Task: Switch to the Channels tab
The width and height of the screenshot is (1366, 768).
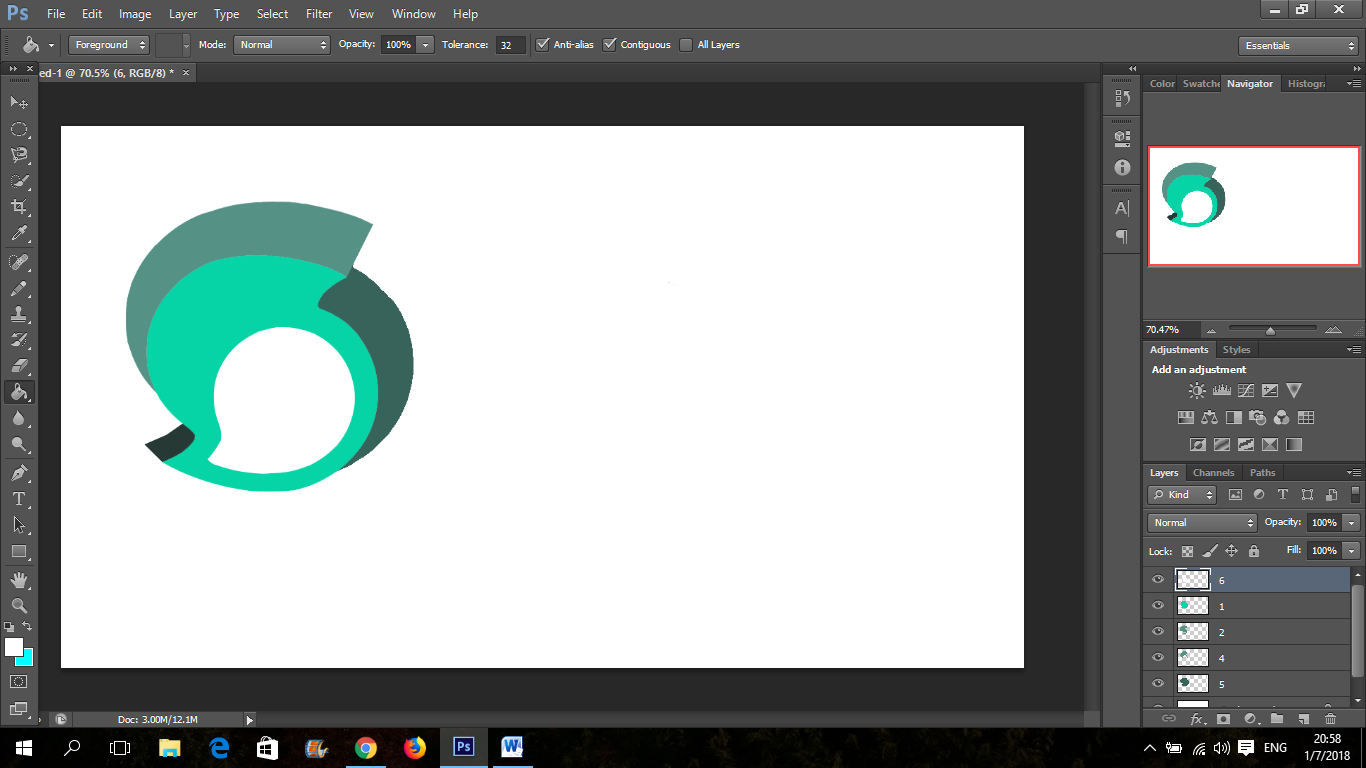Action: coord(1214,473)
